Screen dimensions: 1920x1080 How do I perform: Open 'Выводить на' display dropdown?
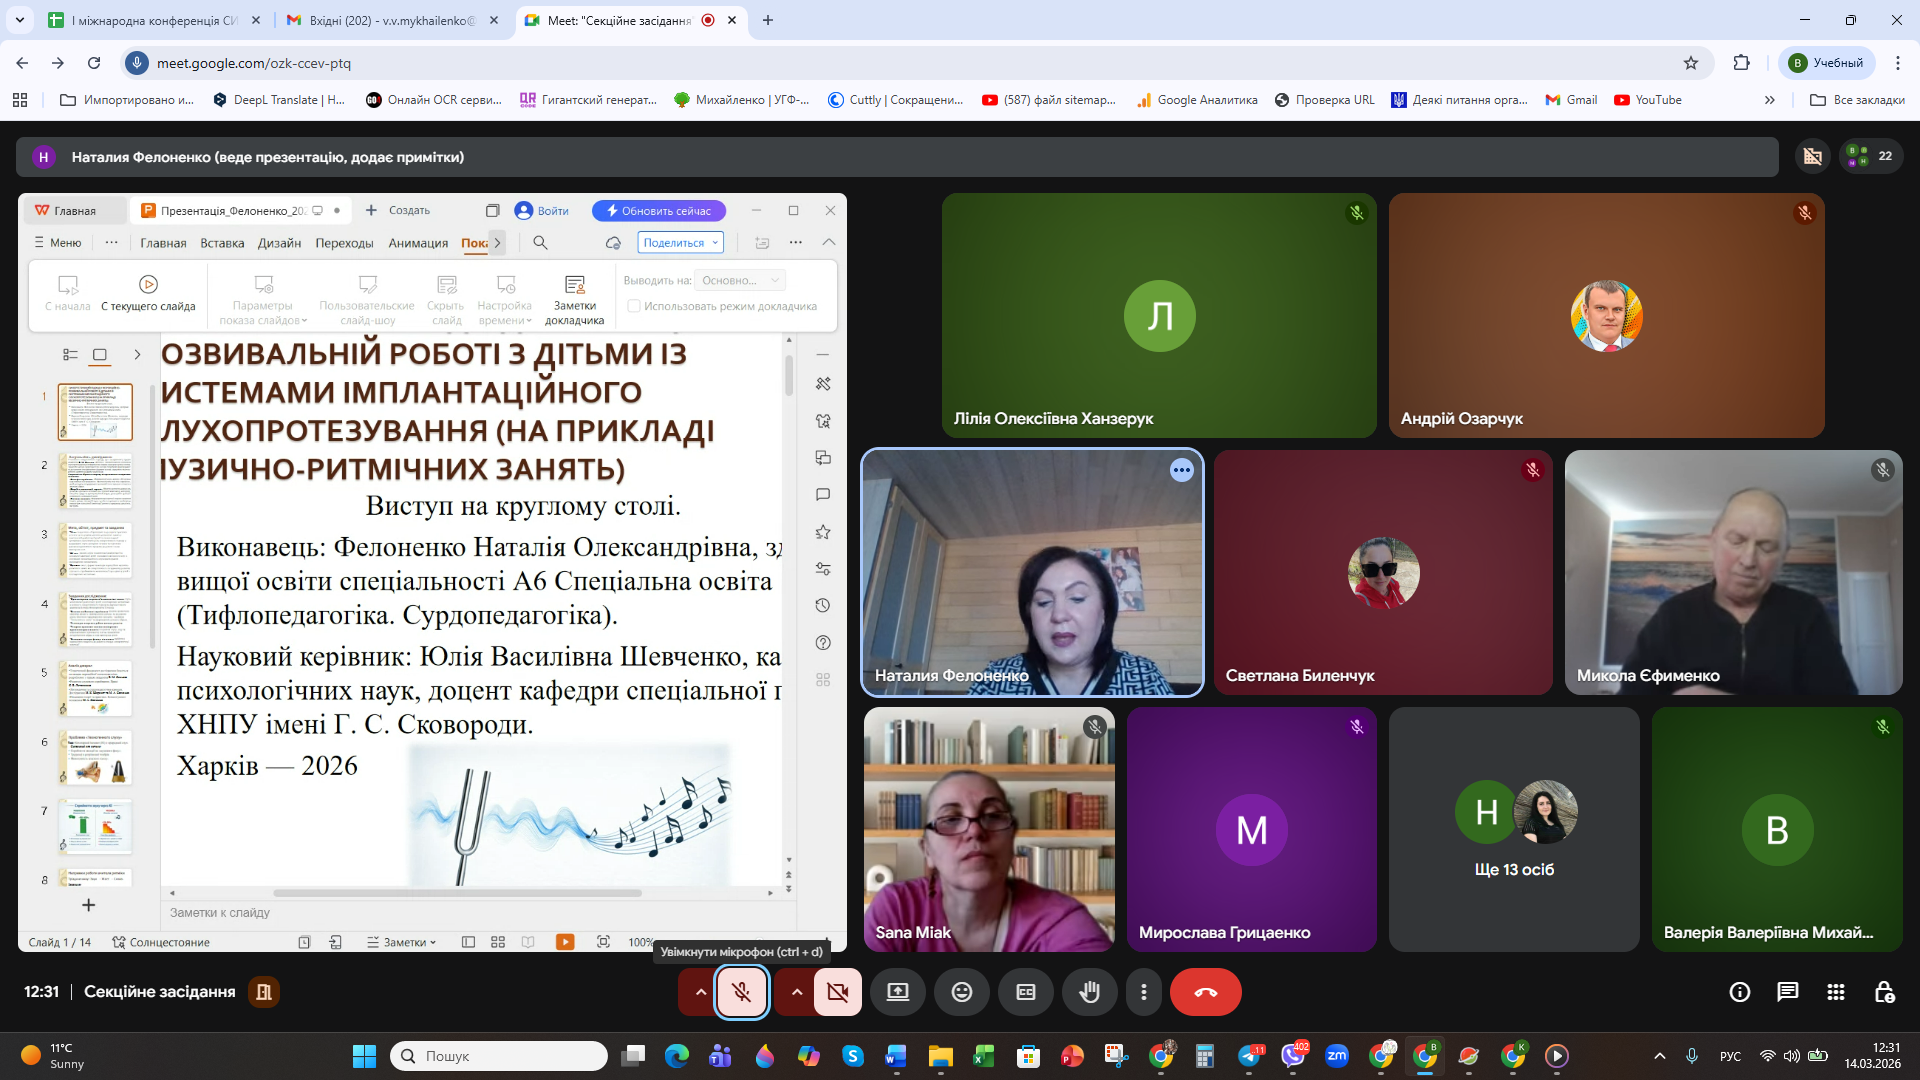click(x=739, y=280)
